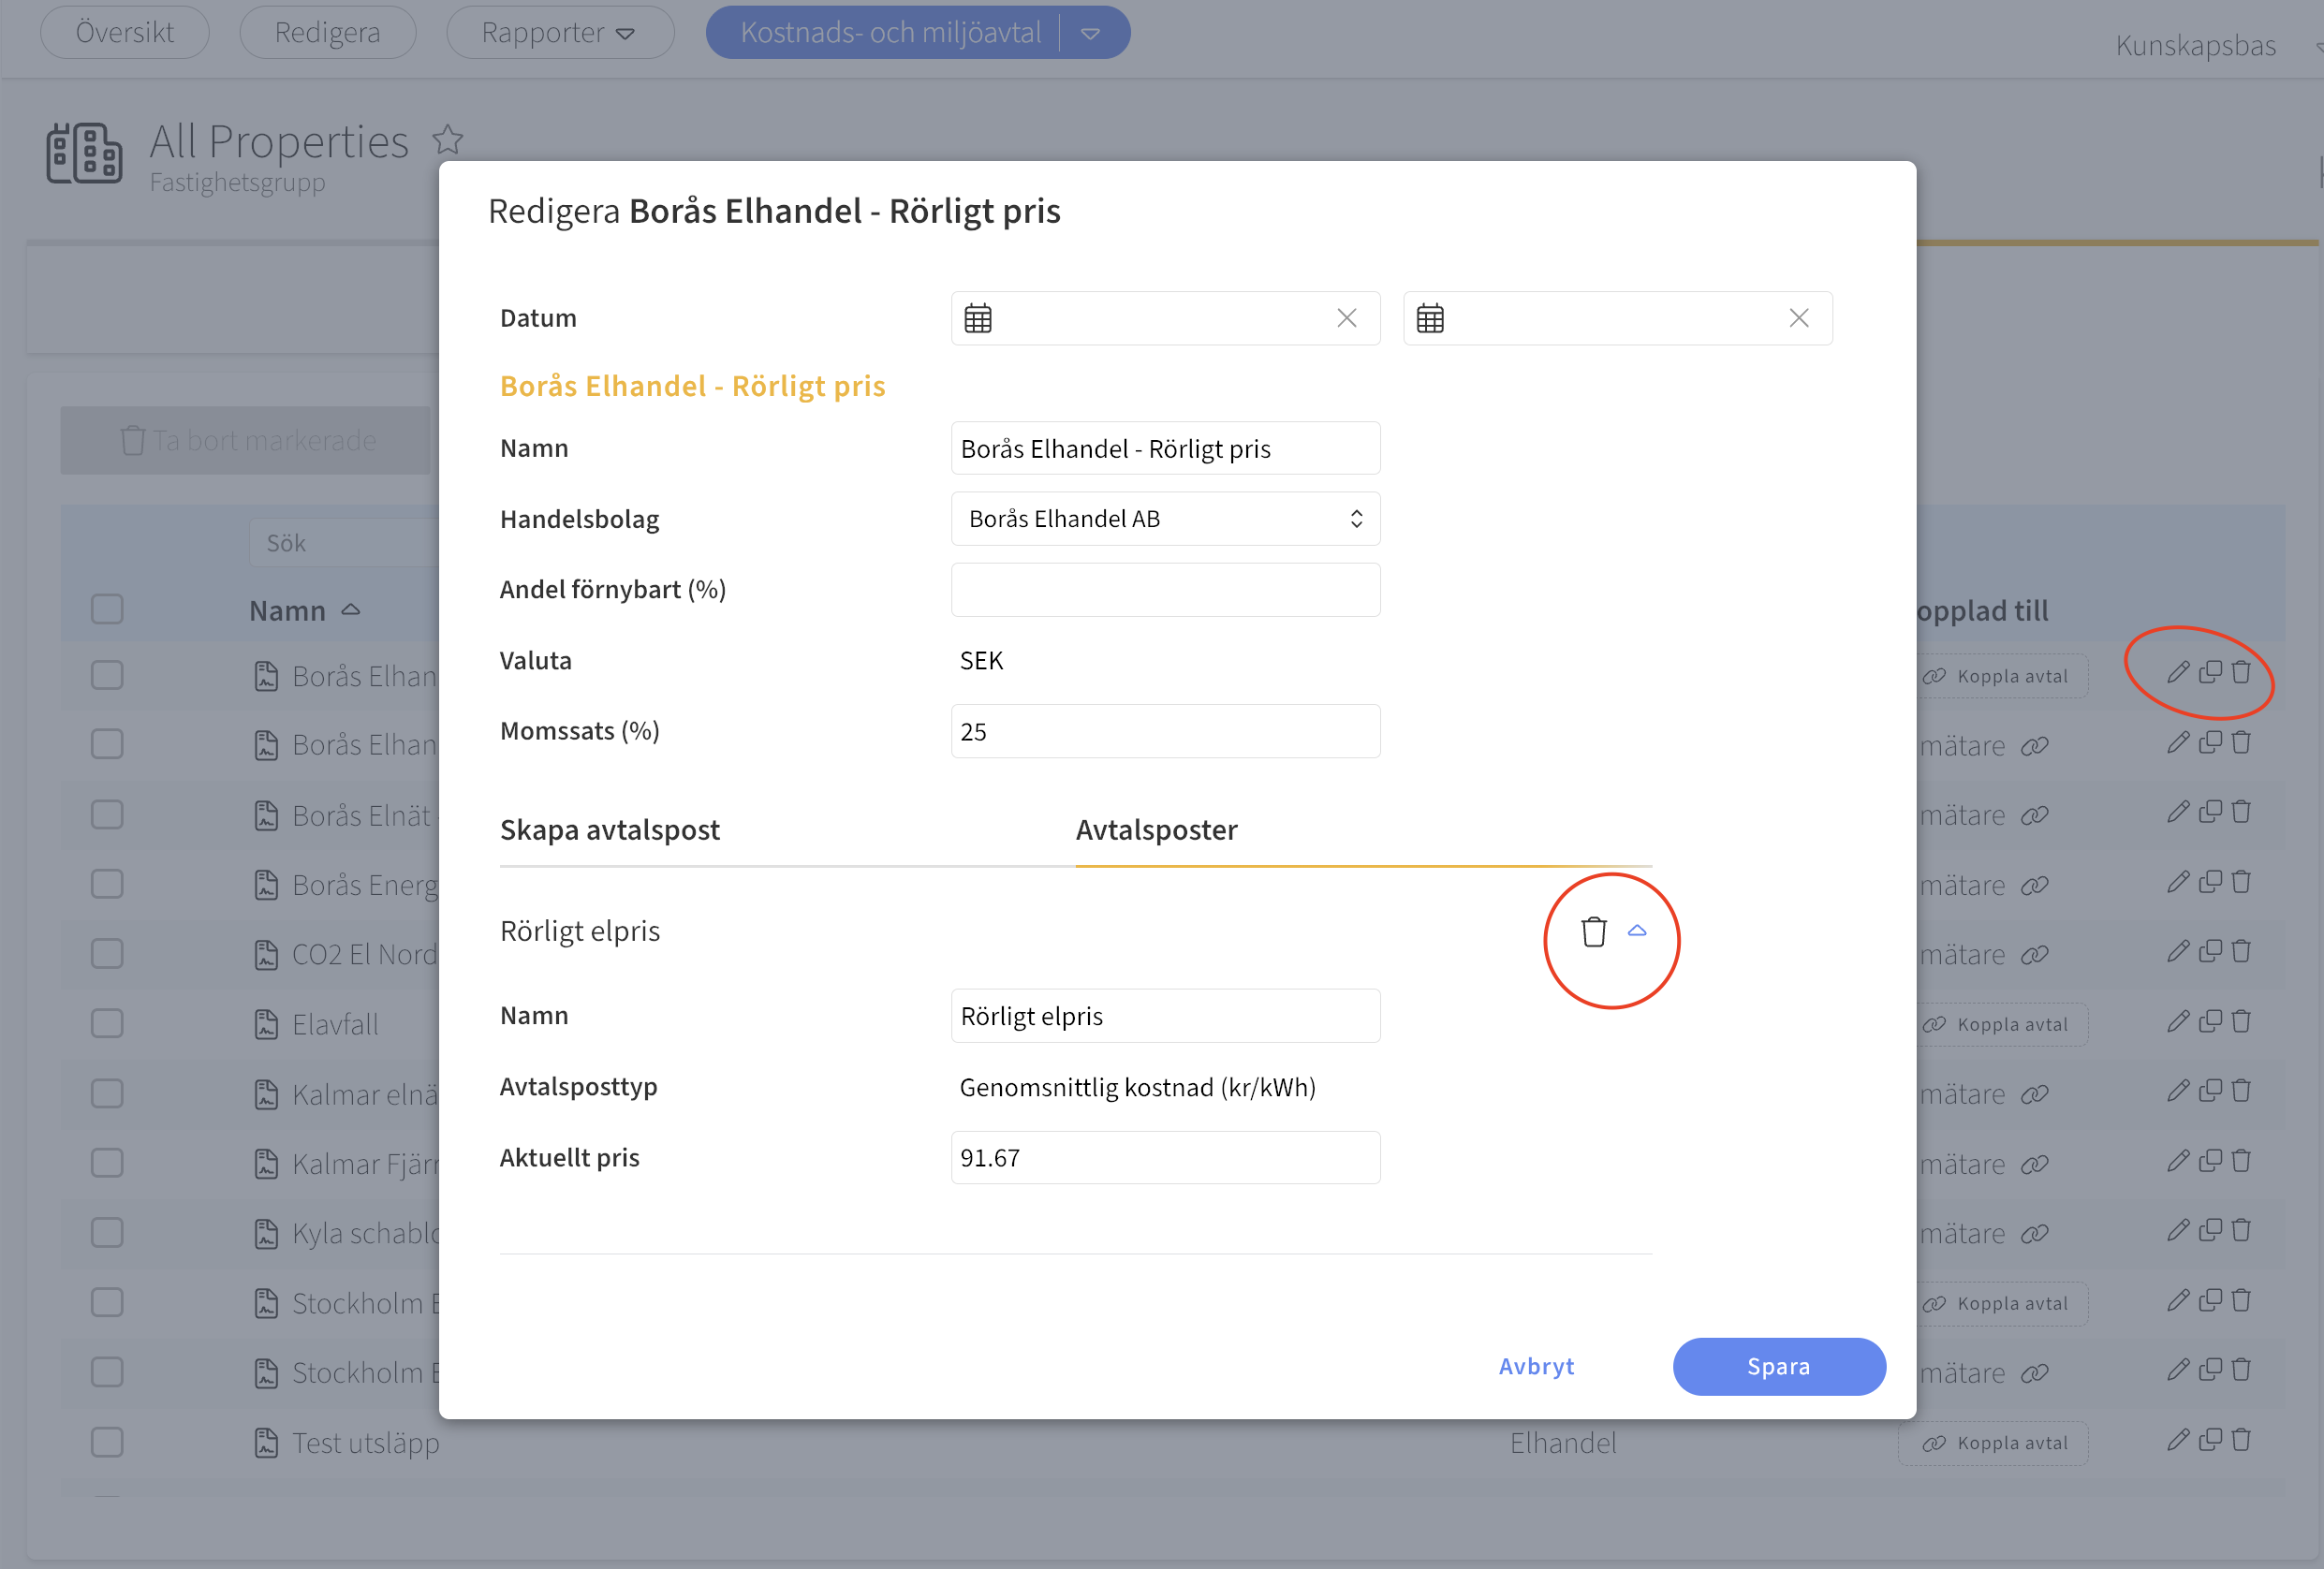Open the end date calendar picker in Datum
Viewport: 2324px width, 1569px height.
pyautogui.click(x=1430, y=318)
